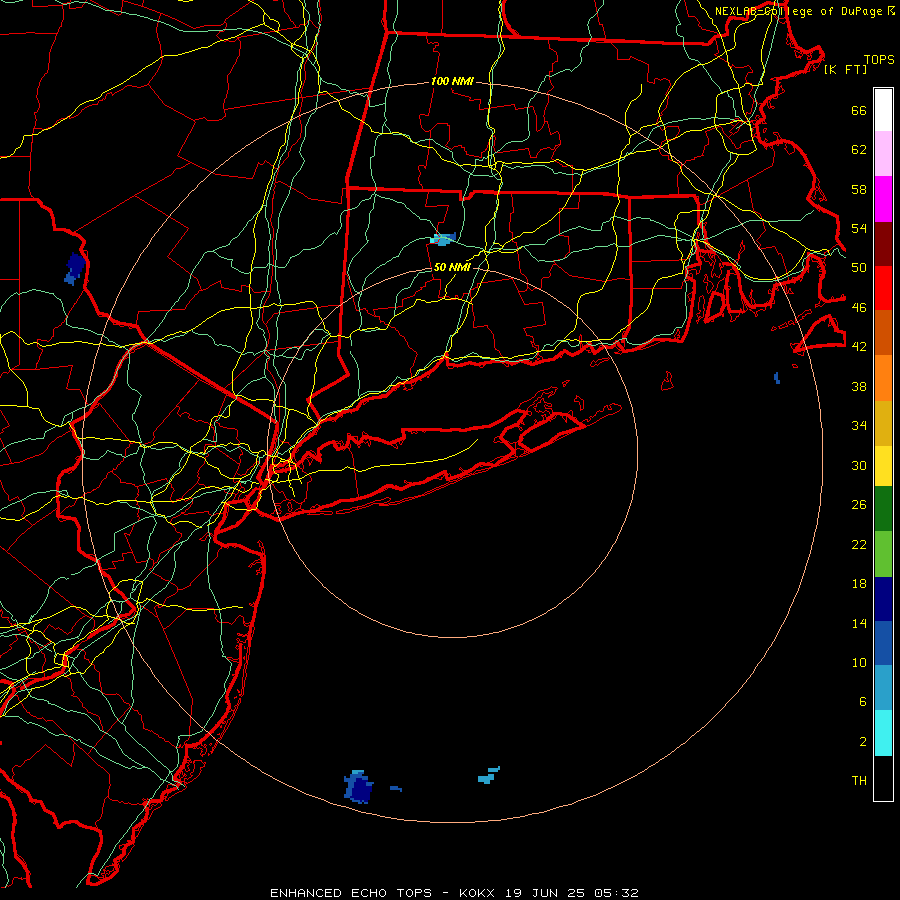The image size is (900, 900).
Task: Select the bright red legend color band
Action: pyautogui.click(x=883, y=288)
